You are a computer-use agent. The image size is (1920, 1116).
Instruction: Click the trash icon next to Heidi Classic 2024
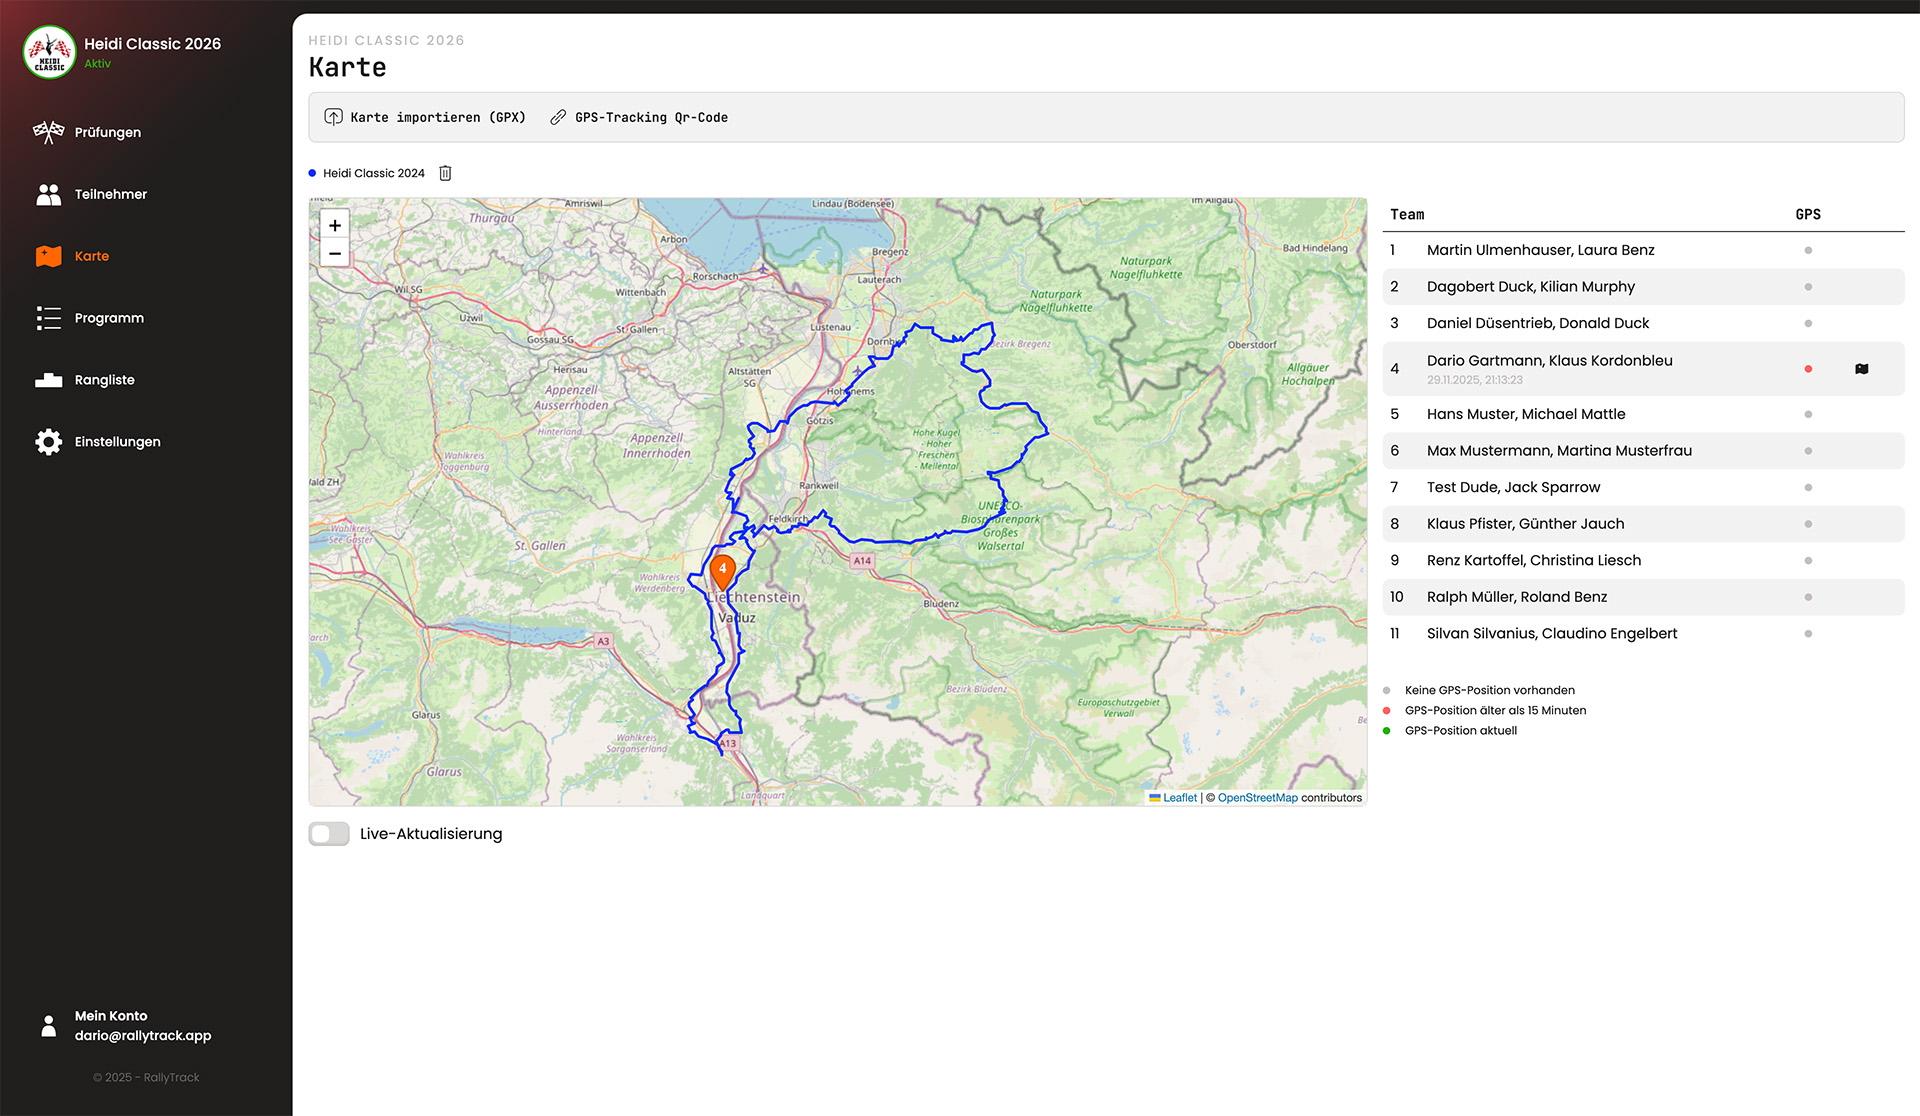[x=445, y=173]
